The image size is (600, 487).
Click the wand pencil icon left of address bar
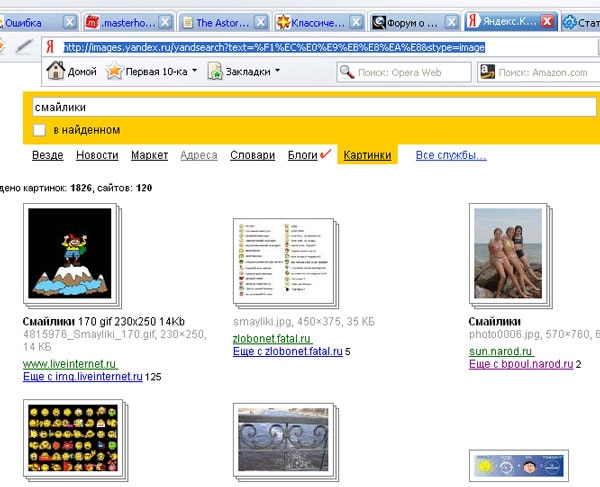coord(24,47)
